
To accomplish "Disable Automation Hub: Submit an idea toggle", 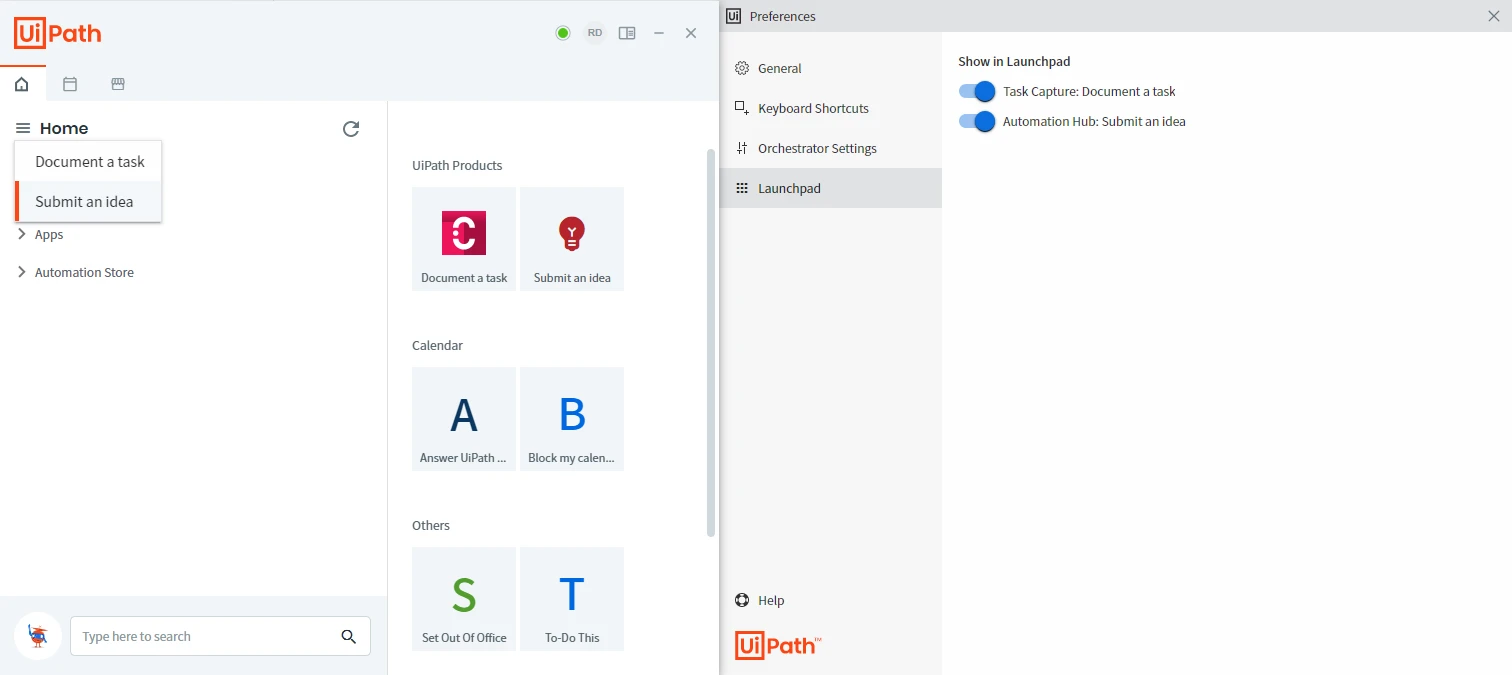I will click(x=977, y=121).
